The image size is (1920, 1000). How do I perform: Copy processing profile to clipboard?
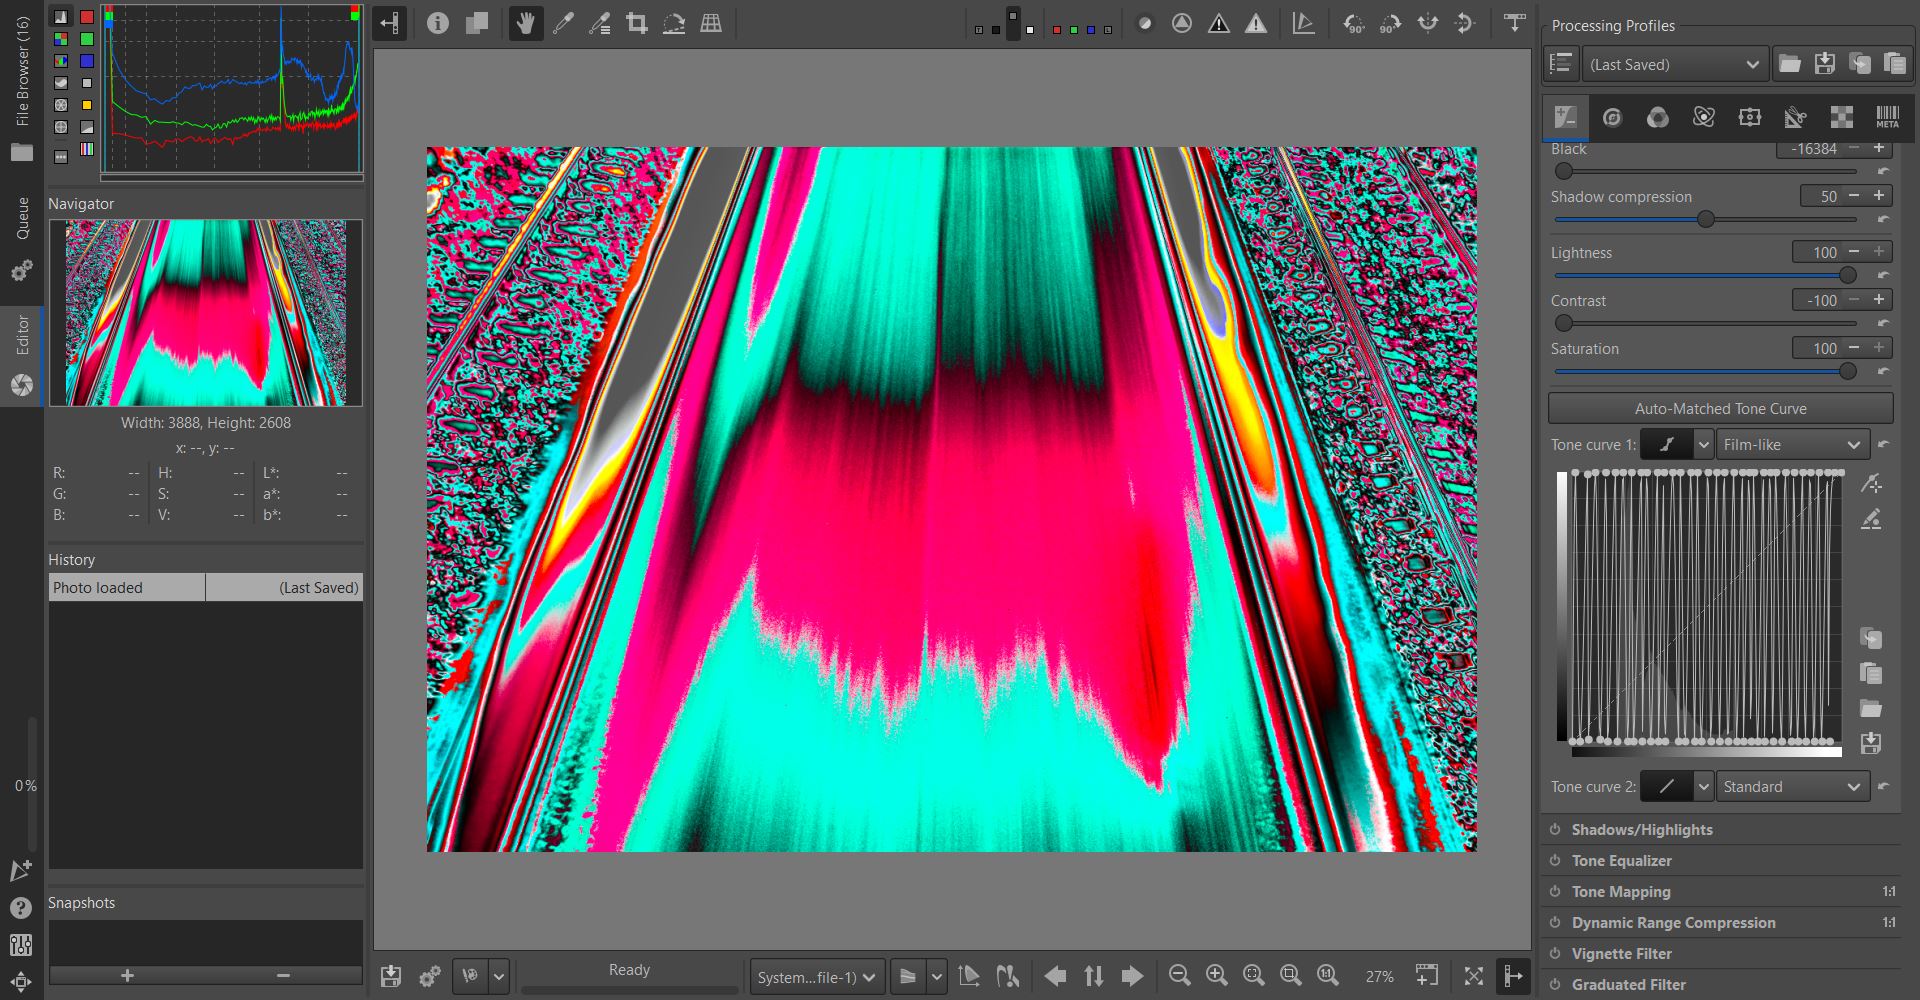(1860, 64)
